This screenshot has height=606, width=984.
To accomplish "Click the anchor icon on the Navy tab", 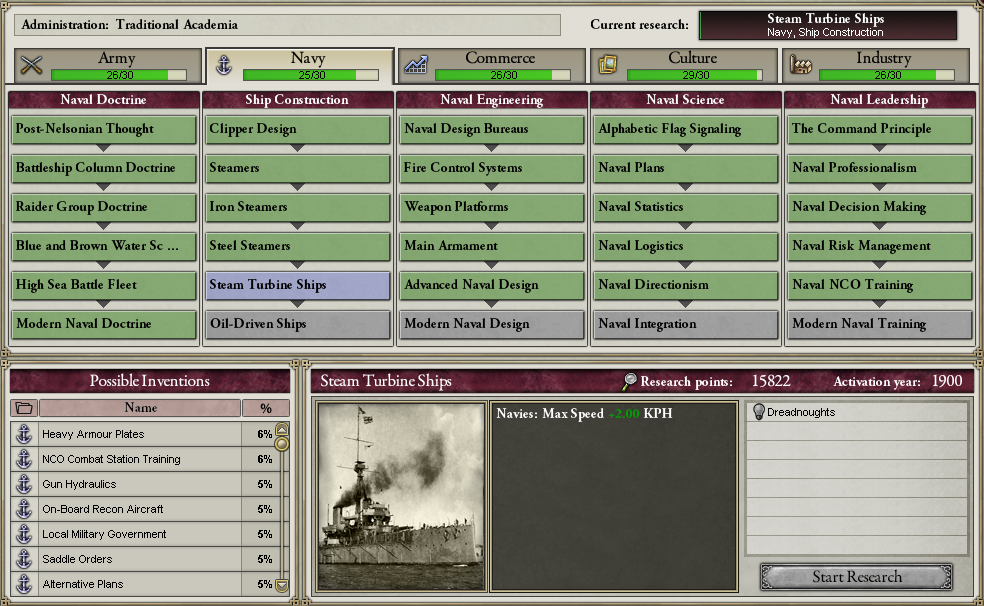I will 224,65.
